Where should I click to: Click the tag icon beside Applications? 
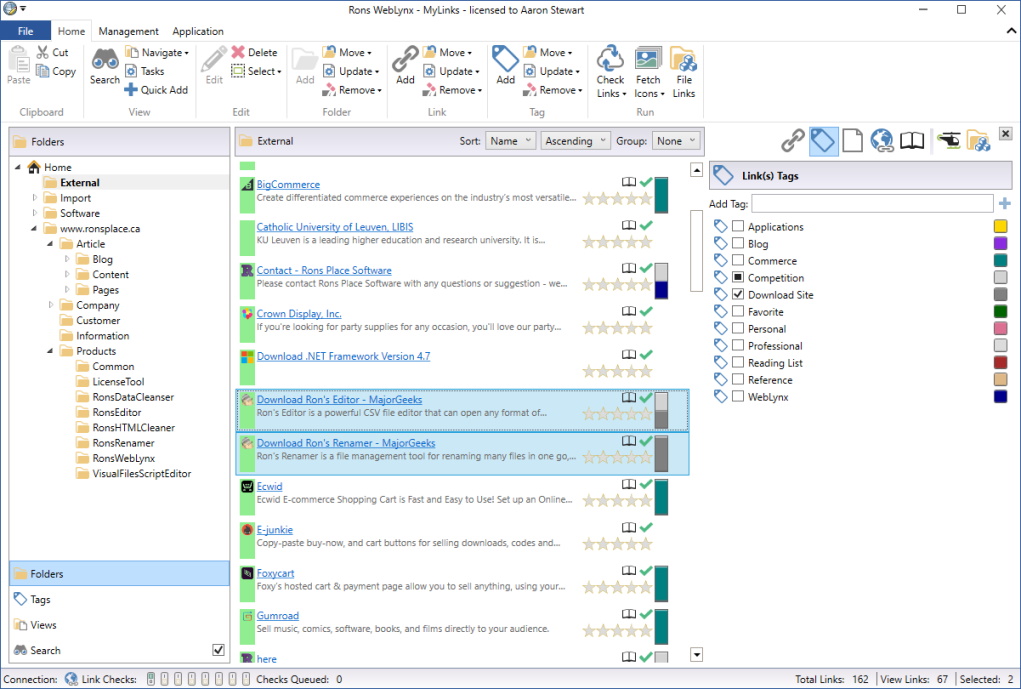click(720, 227)
